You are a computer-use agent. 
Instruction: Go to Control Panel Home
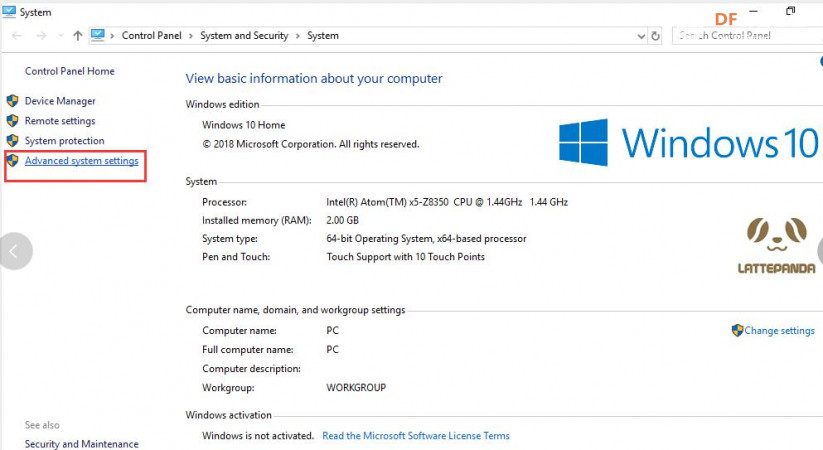(69, 71)
